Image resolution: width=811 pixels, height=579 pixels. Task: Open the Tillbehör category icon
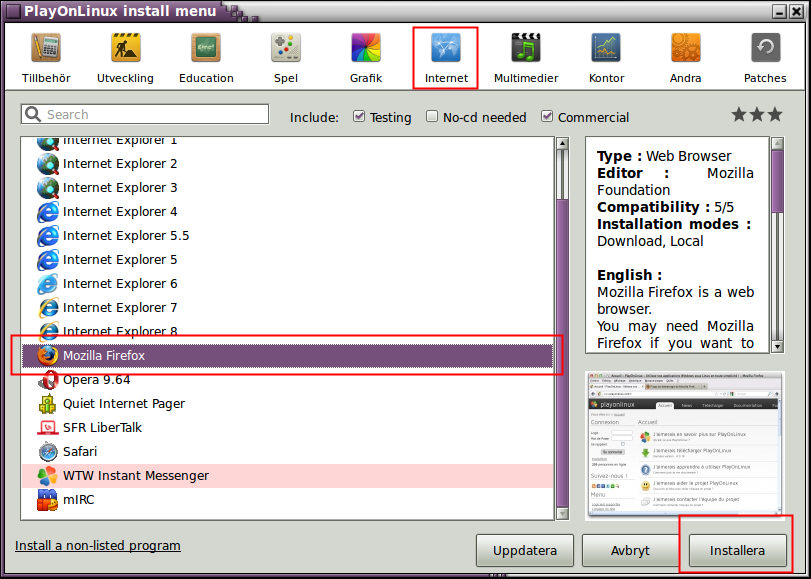tap(46, 48)
